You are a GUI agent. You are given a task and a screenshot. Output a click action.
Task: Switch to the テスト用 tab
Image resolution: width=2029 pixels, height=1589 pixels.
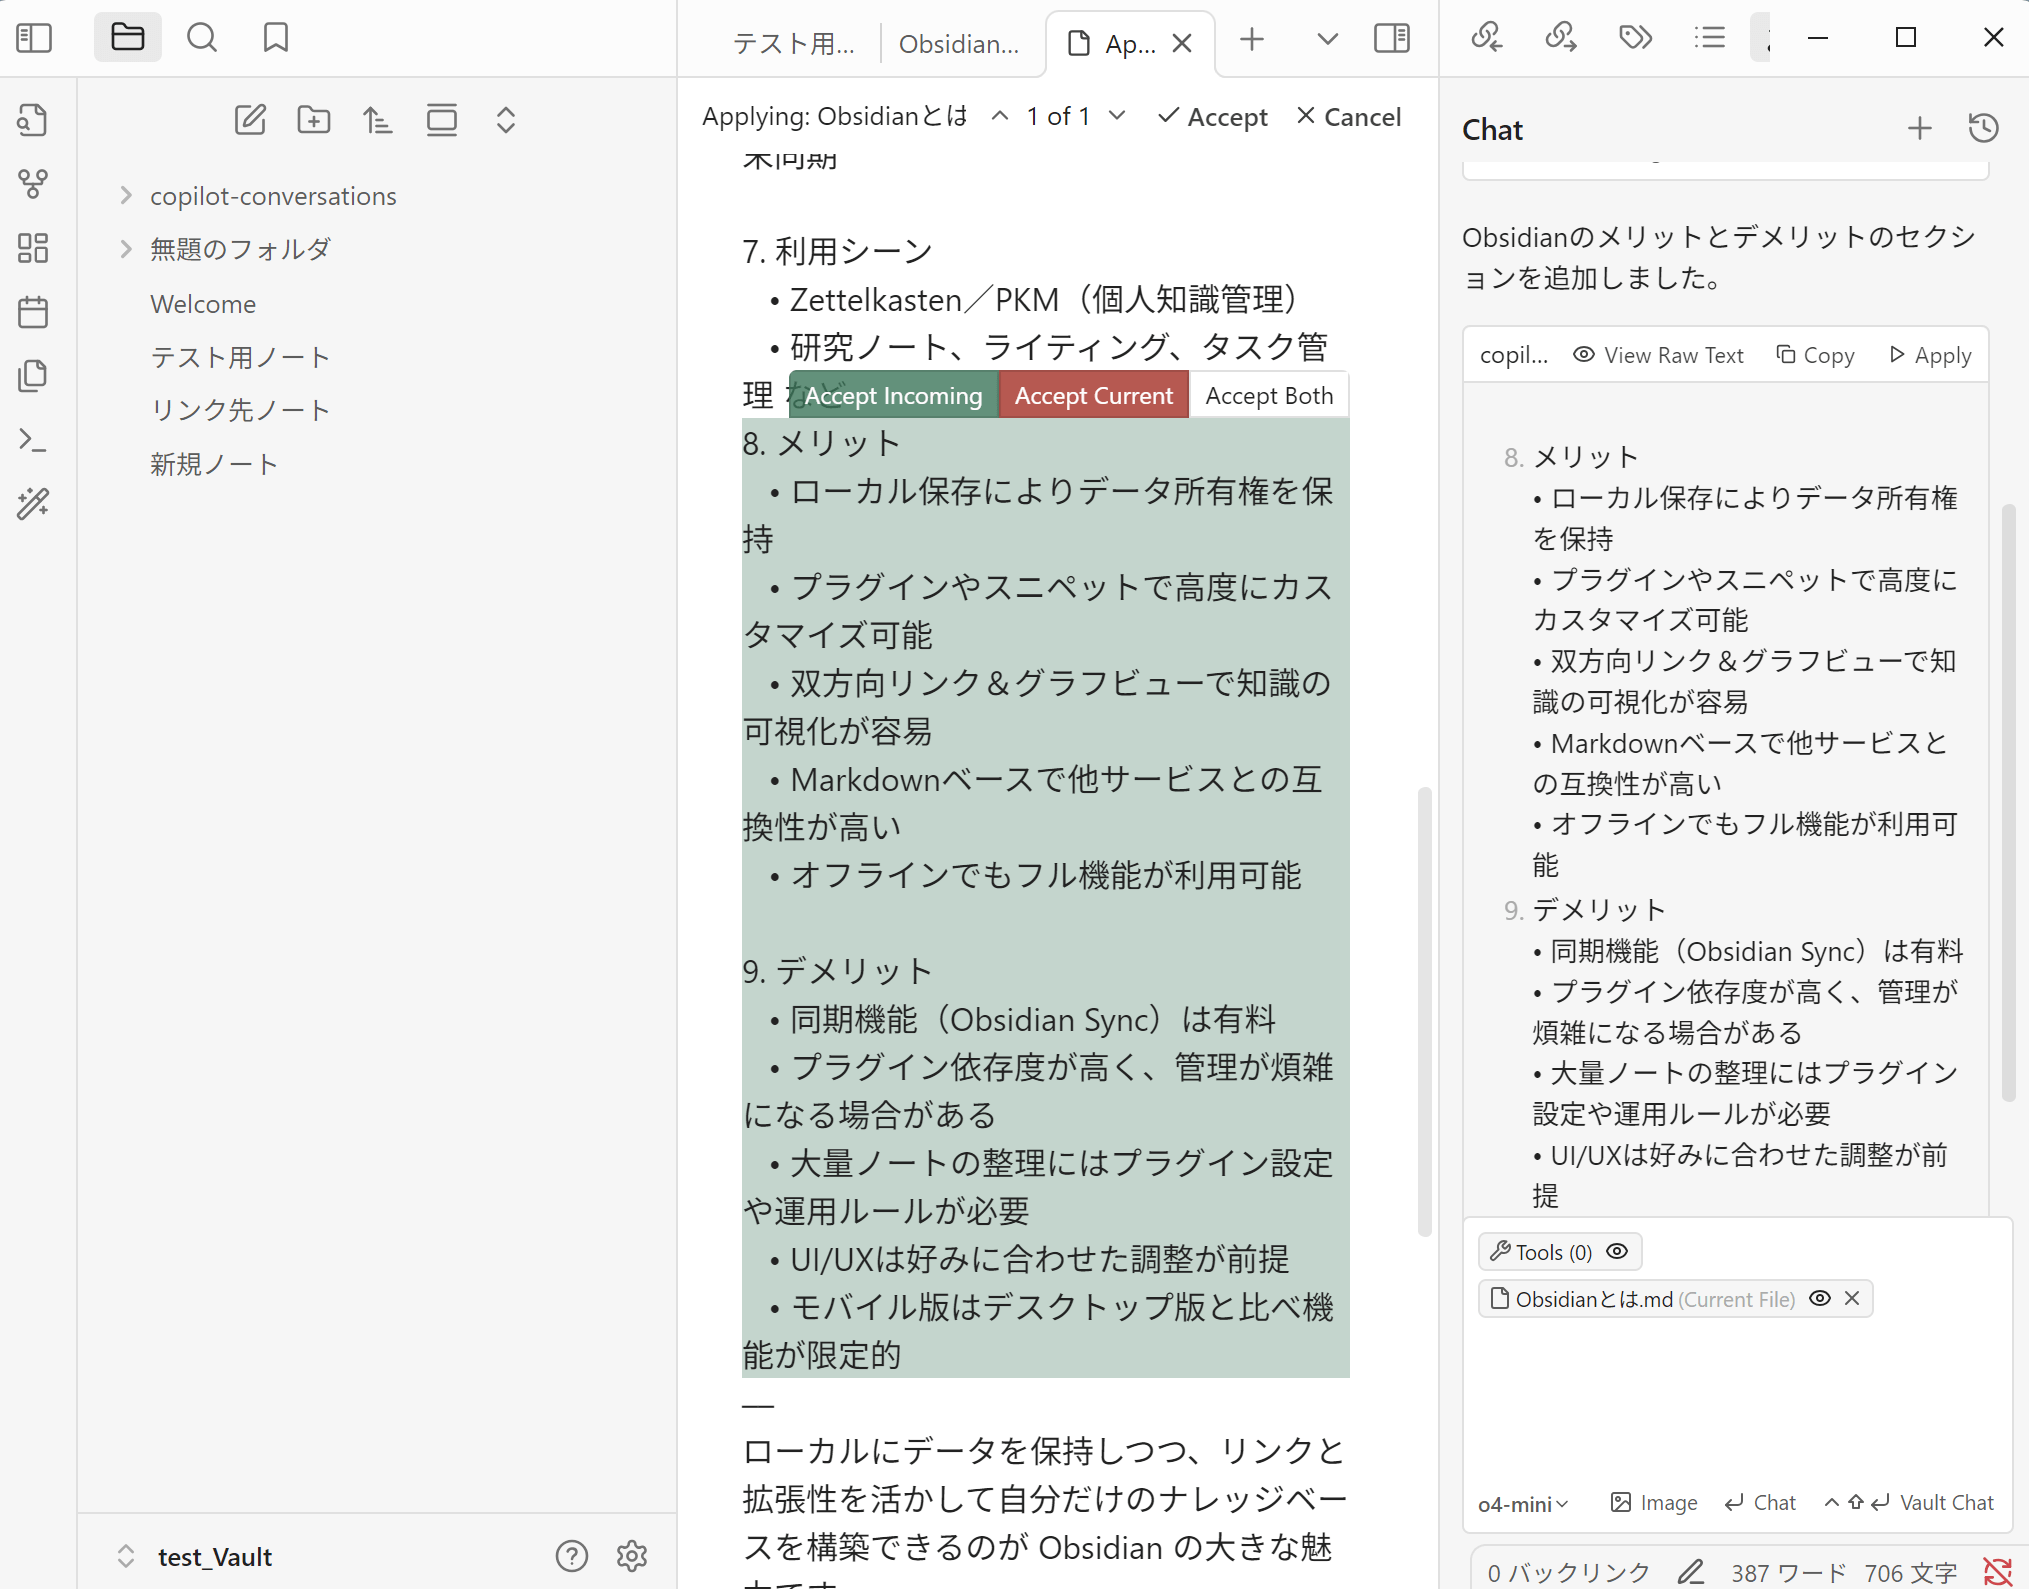pos(793,43)
